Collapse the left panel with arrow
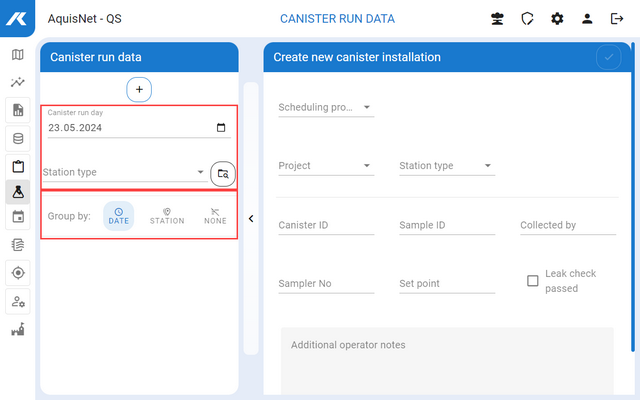Viewport: 640px width, 400px height. 251,219
